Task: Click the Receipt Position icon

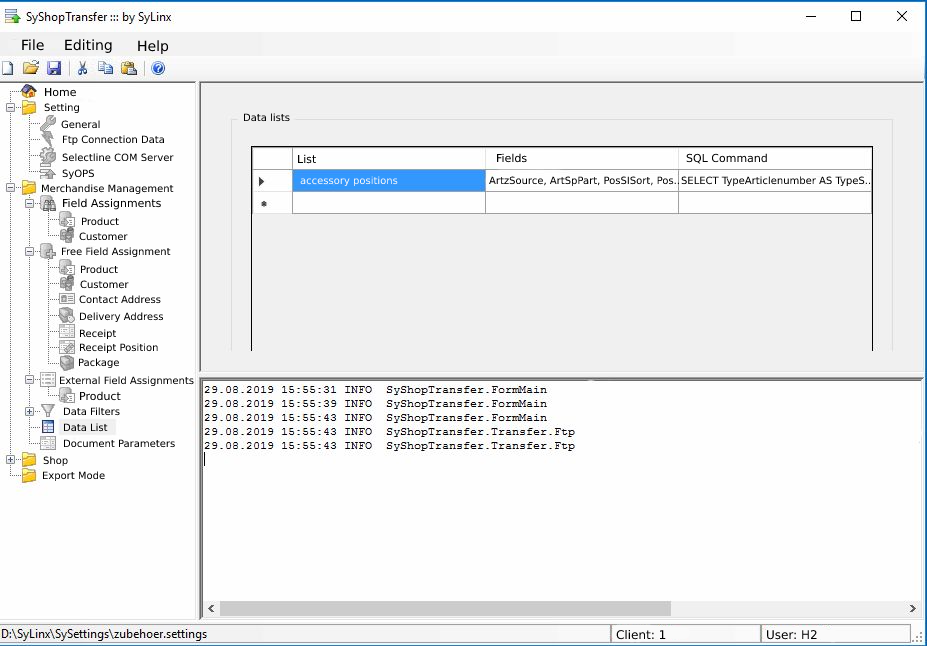Action: (67, 347)
